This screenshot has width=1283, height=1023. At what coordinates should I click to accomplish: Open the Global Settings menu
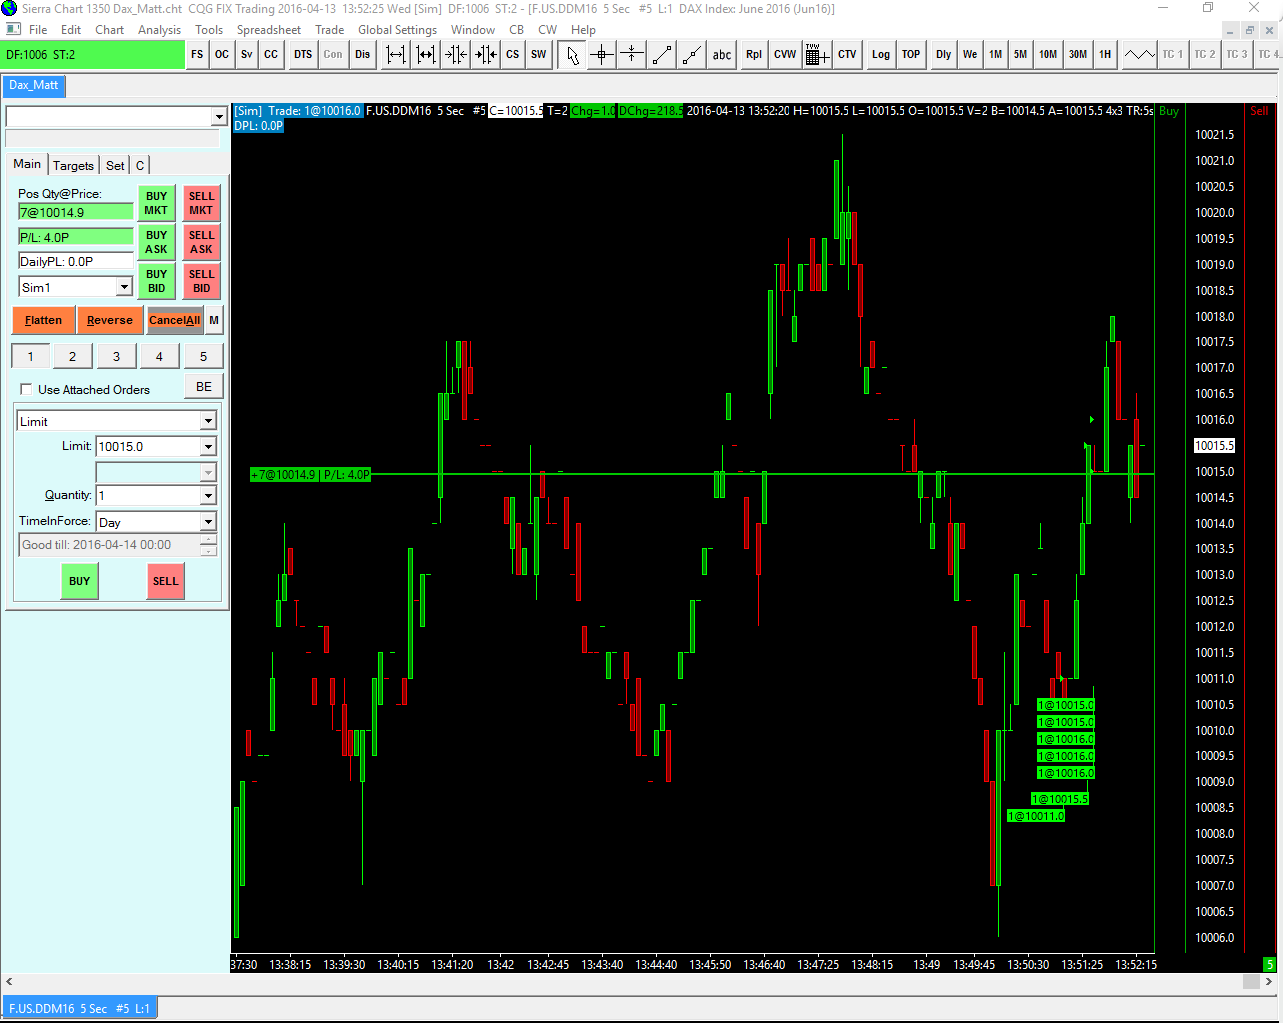tap(397, 30)
